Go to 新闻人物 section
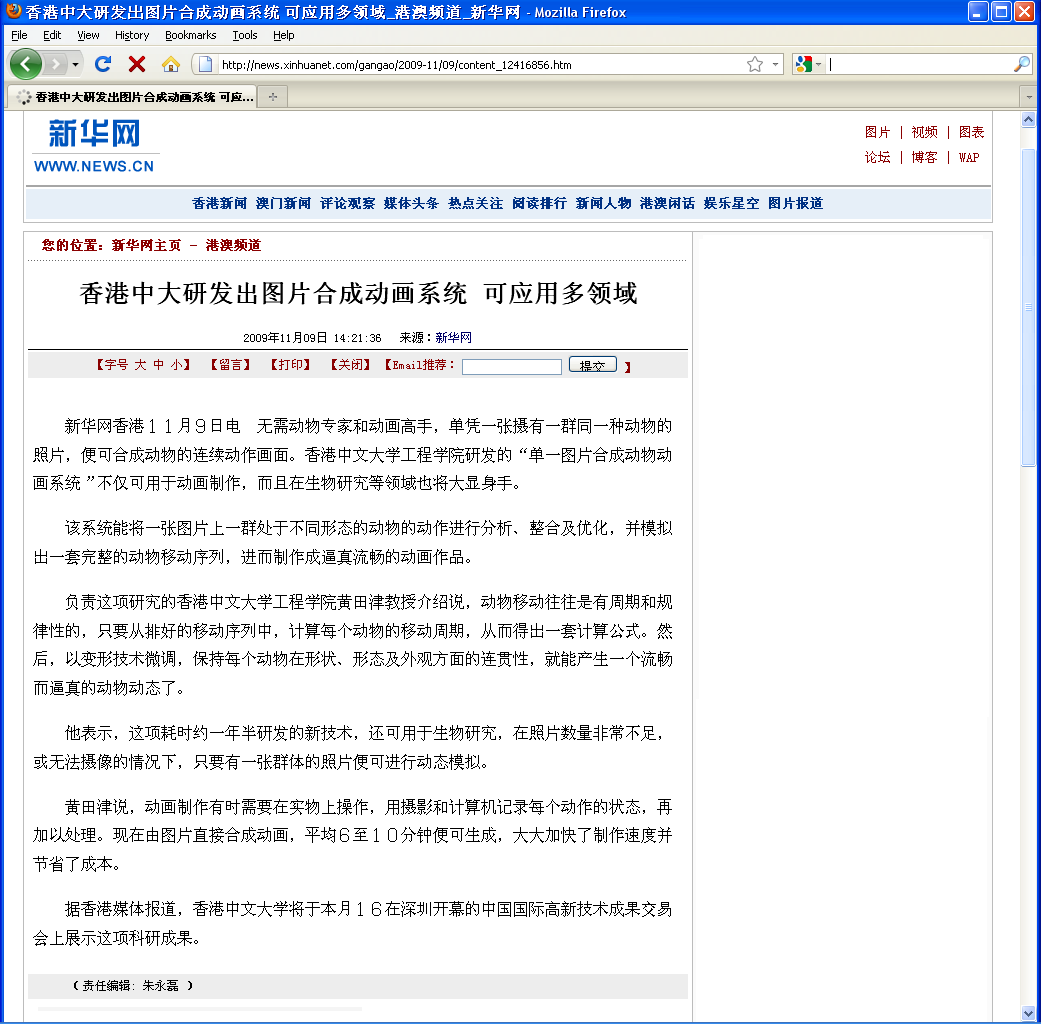This screenshot has width=1041, height=1024. pos(603,203)
